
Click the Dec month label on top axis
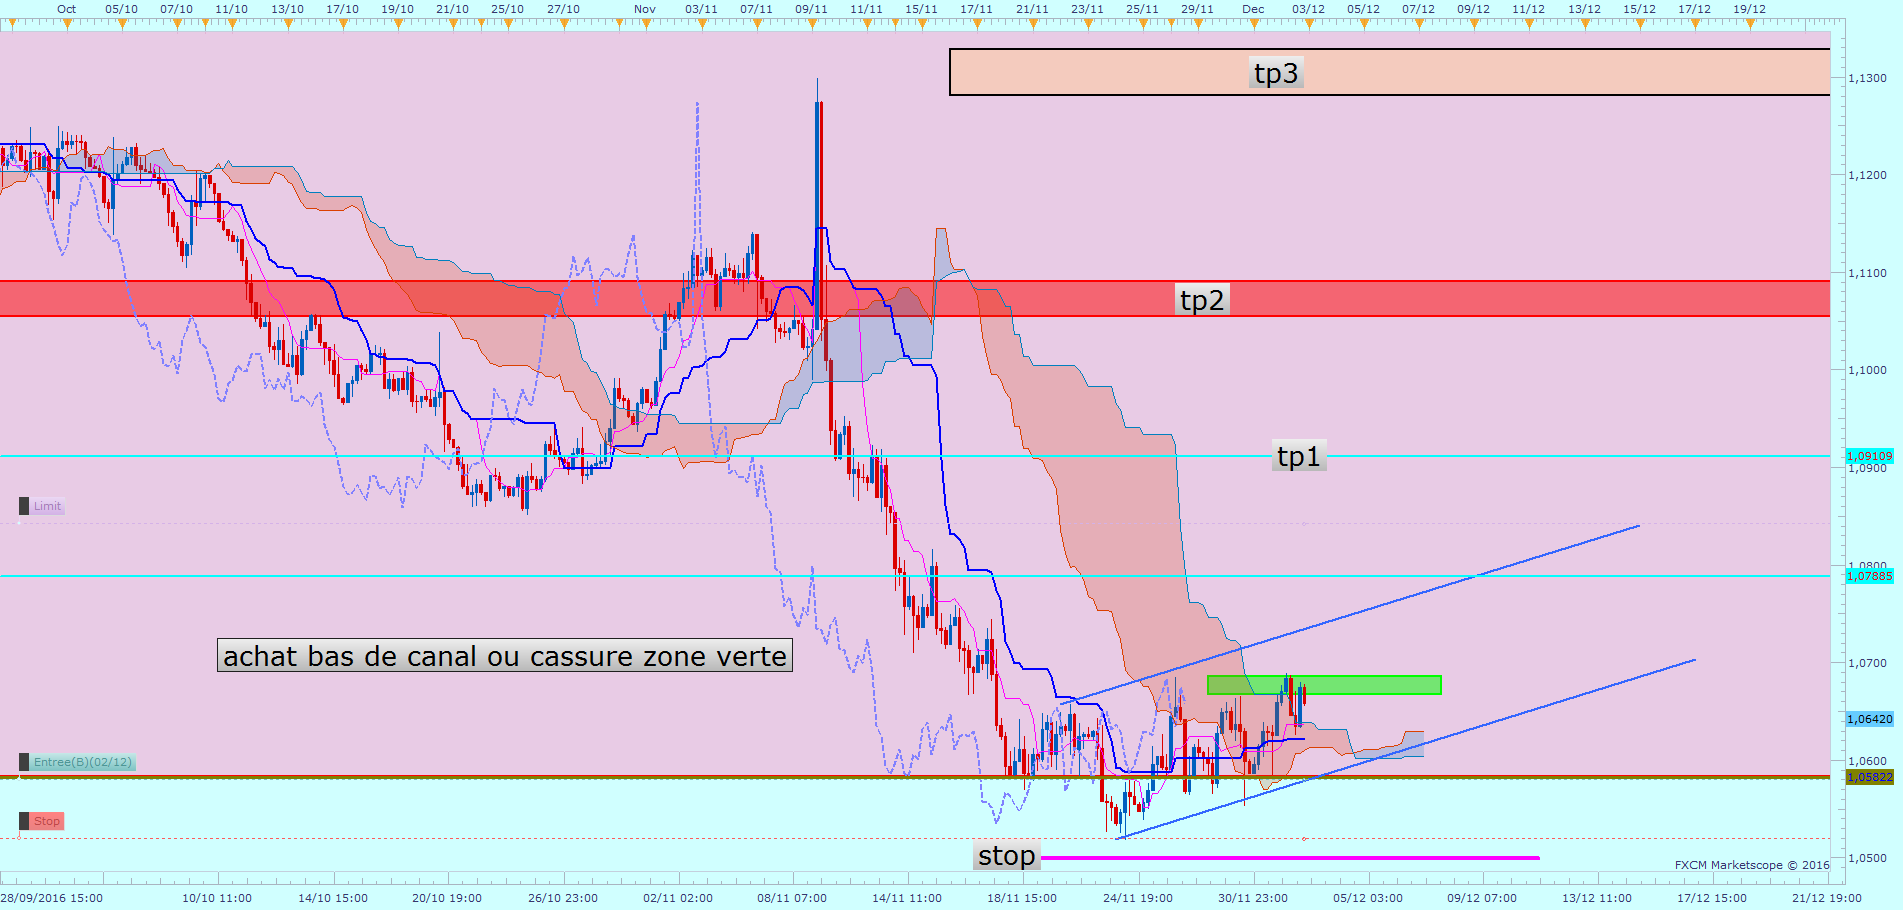[1253, 9]
